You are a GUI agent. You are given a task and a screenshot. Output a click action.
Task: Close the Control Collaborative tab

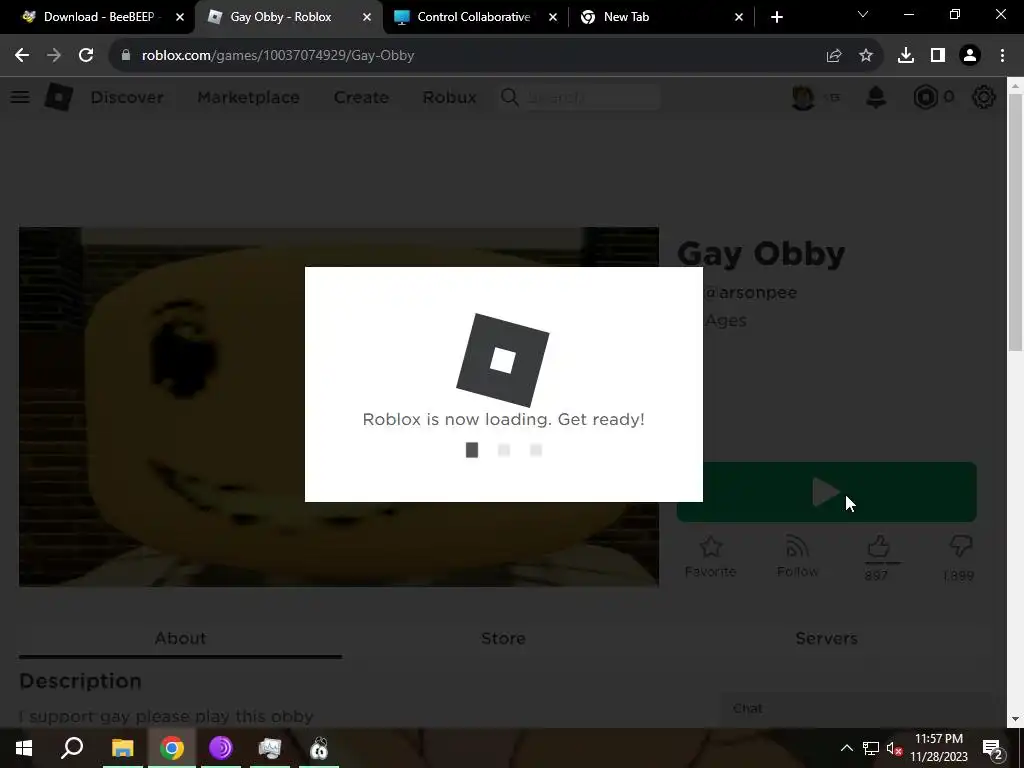[x=553, y=17]
